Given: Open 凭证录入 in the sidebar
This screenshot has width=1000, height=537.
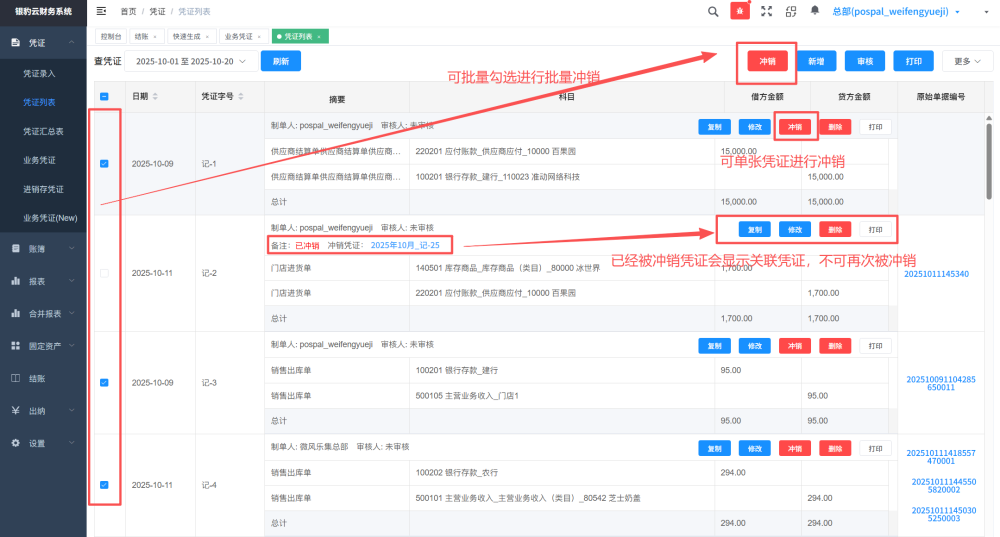Looking at the screenshot, I should (40, 73).
